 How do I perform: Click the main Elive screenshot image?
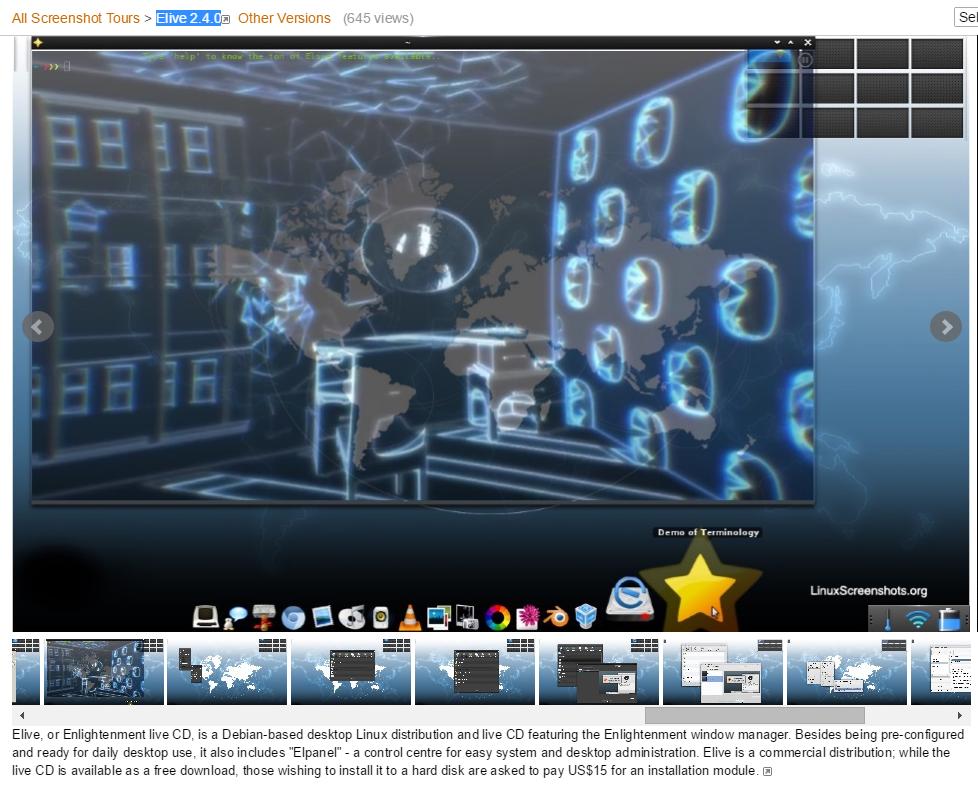pos(491,334)
